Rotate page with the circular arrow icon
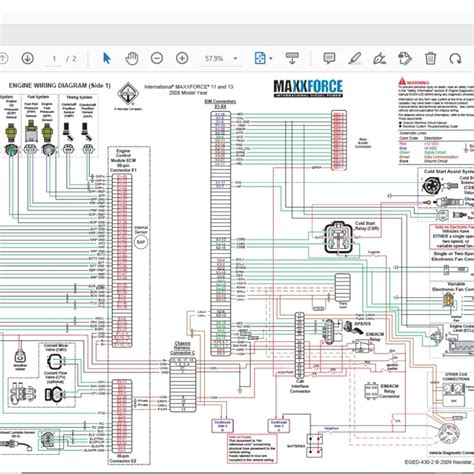This screenshot has width=474, height=474. [x=455, y=59]
